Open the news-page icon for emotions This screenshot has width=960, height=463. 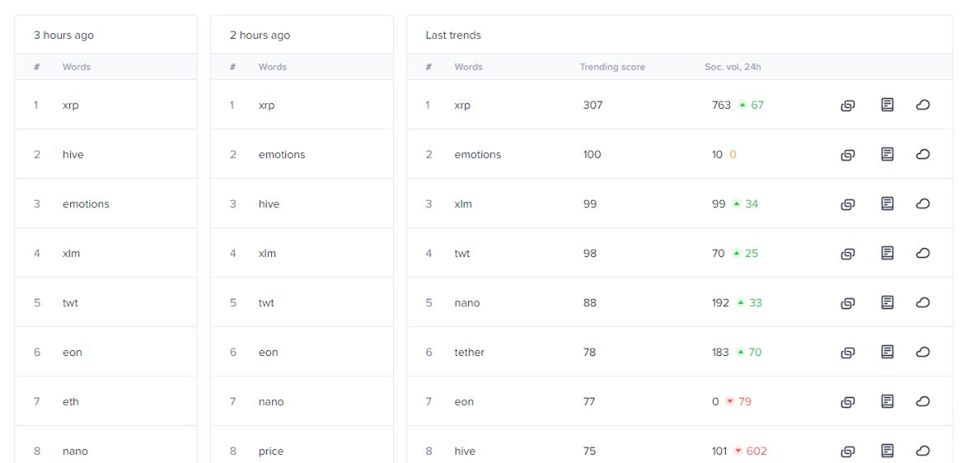click(x=887, y=154)
